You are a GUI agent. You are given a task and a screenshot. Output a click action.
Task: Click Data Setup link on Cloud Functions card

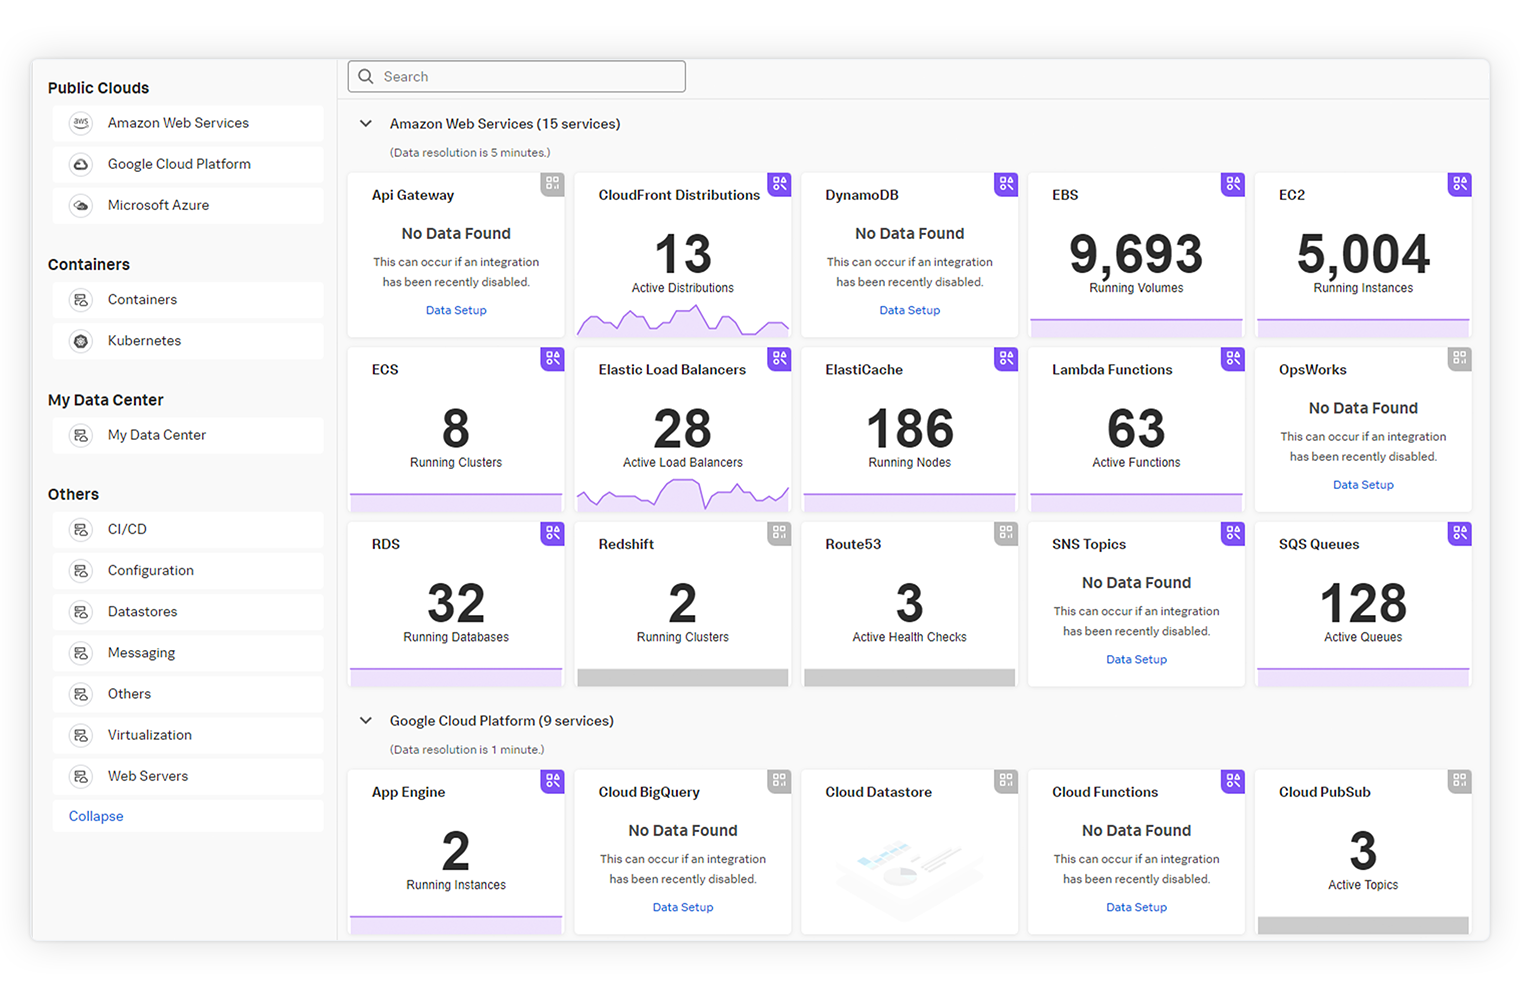click(x=1136, y=908)
